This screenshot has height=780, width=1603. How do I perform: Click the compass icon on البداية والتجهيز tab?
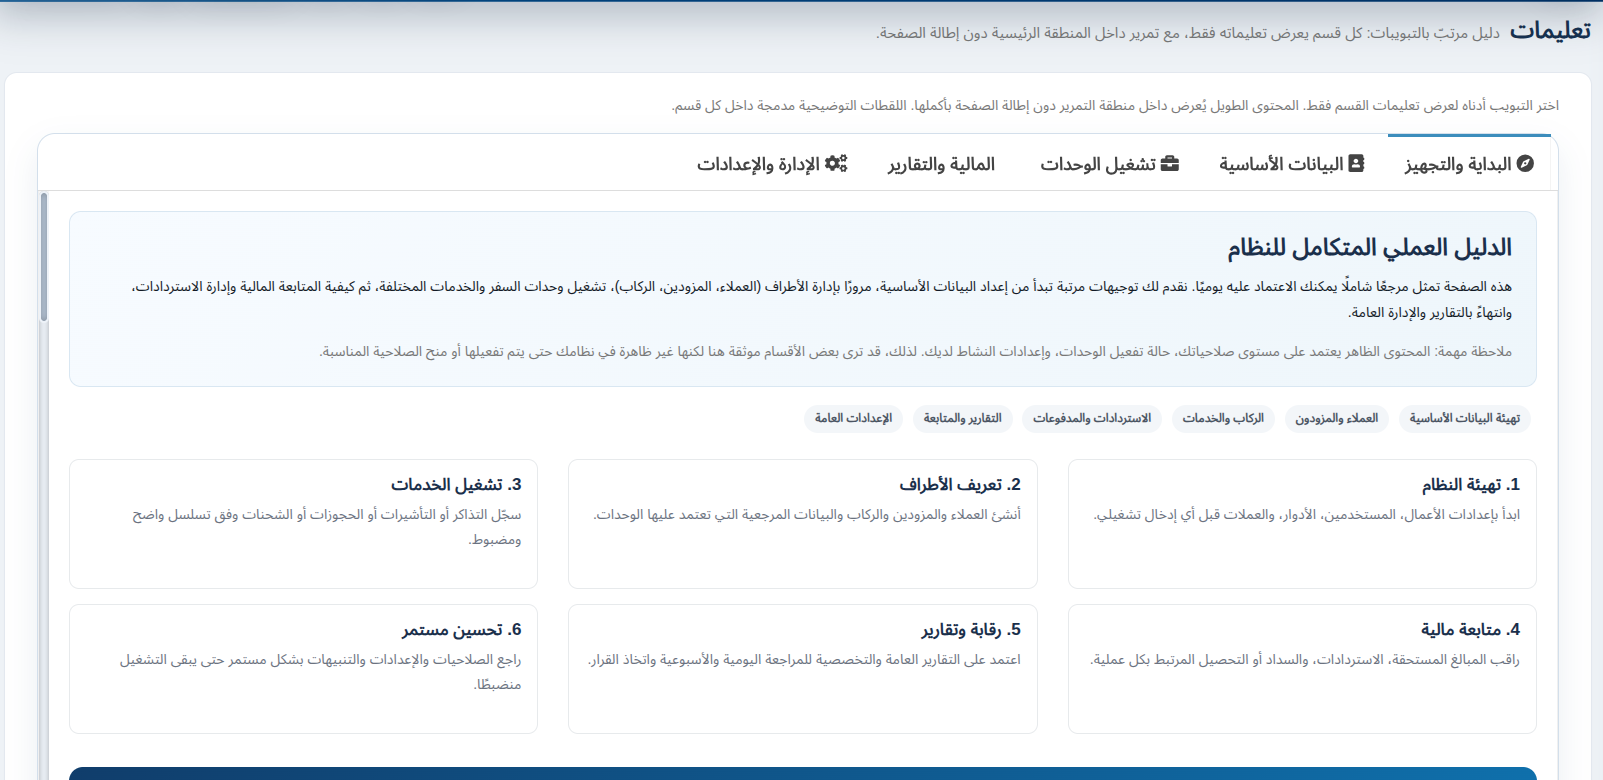pyautogui.click(x=1525, y=163)
